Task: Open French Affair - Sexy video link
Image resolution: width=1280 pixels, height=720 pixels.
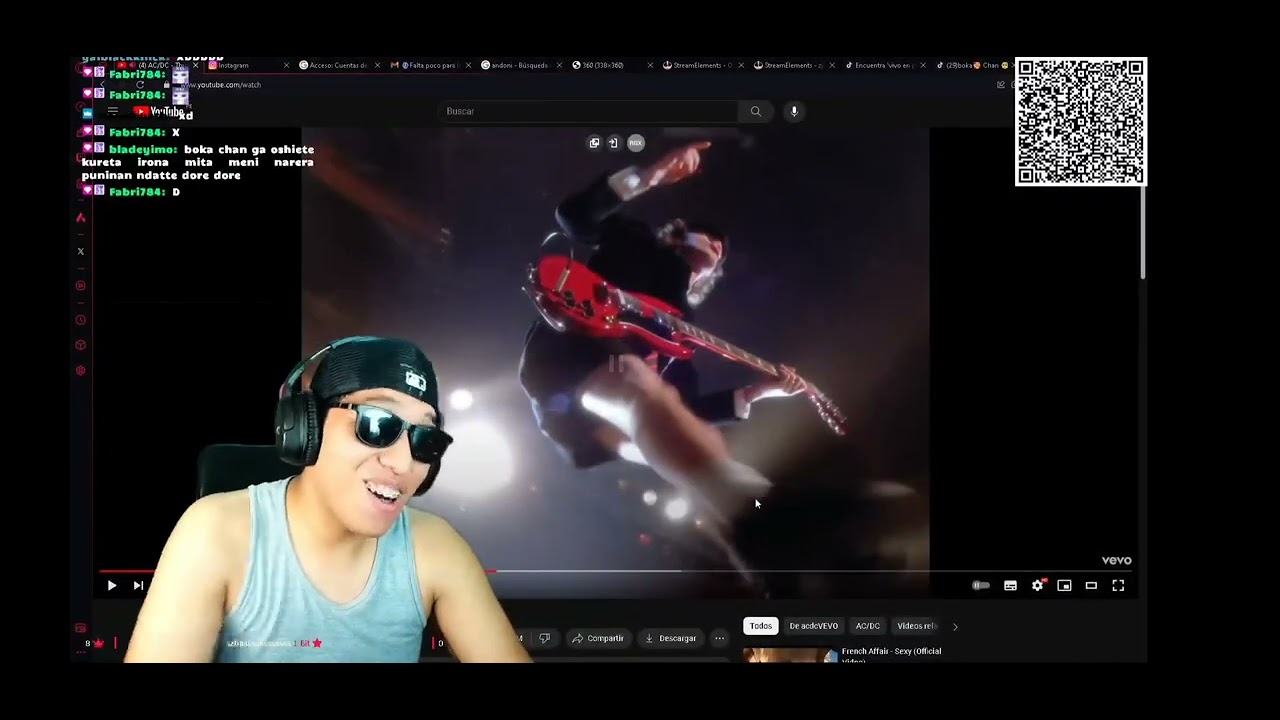Action: click(891, 655)
